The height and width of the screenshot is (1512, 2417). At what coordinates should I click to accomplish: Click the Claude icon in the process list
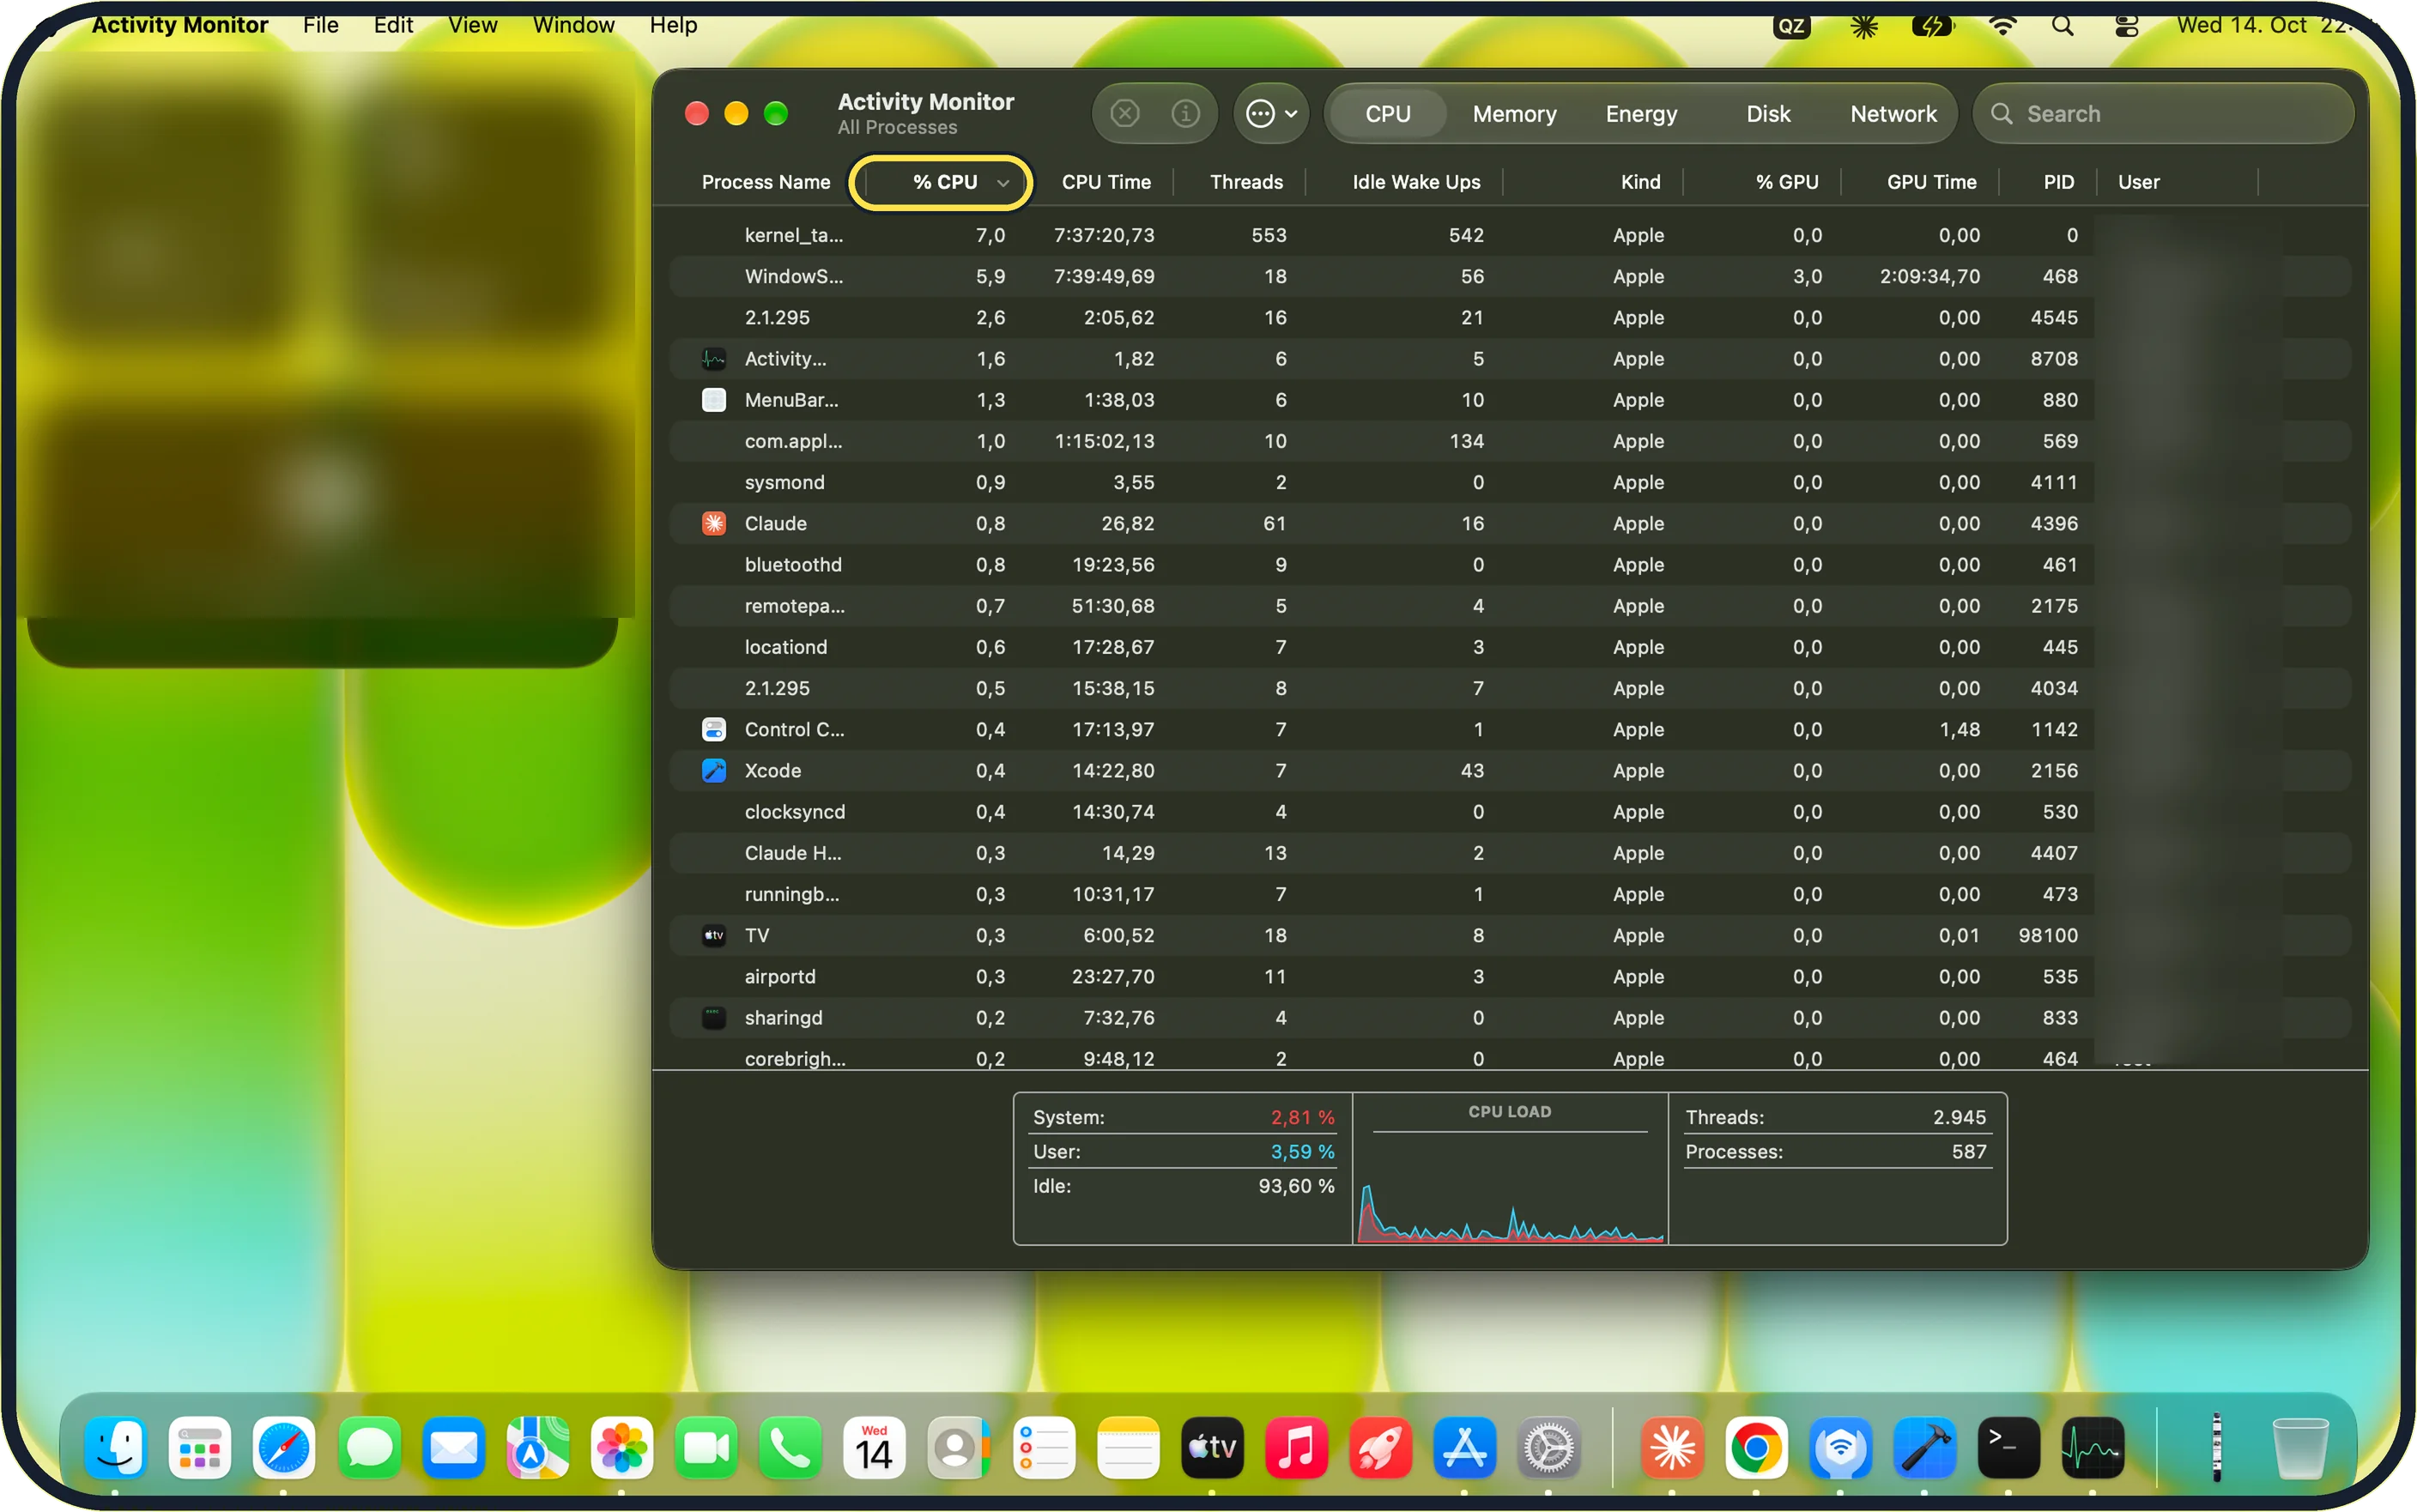click(713, 524)
